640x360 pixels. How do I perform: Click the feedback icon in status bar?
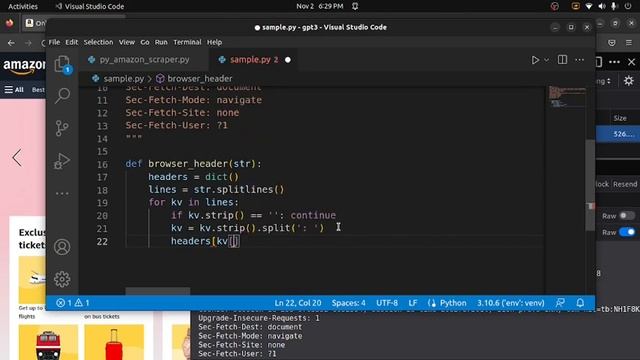(x=560, y=303)
